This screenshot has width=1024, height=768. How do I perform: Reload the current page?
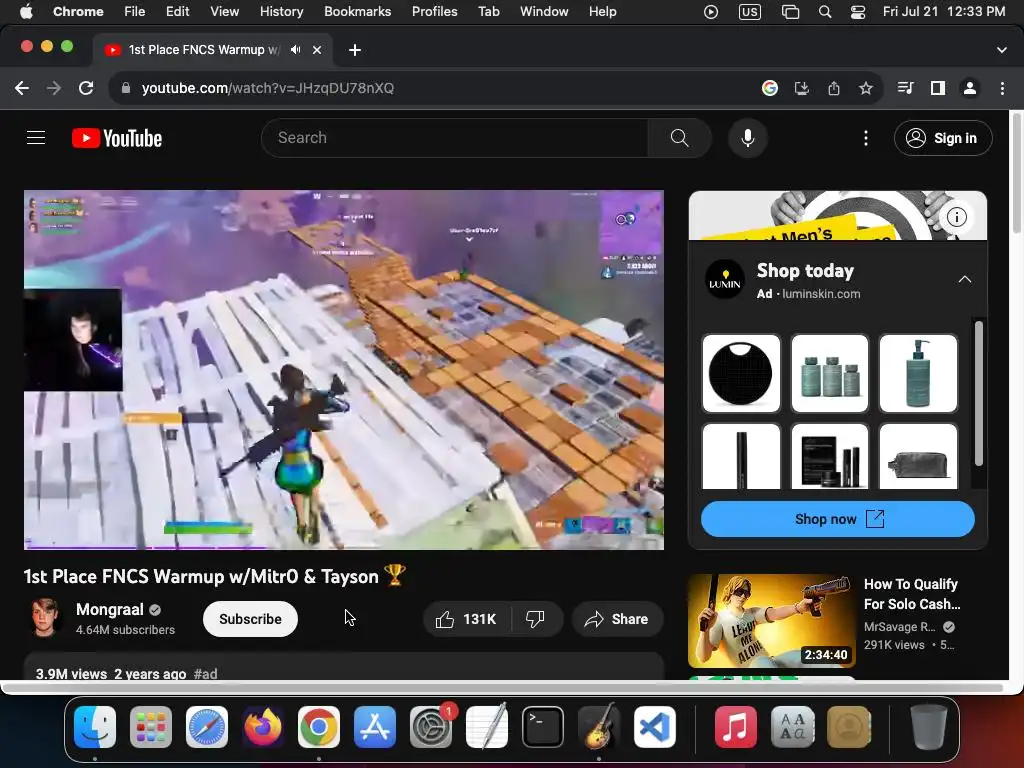click(x=86, y=88)
